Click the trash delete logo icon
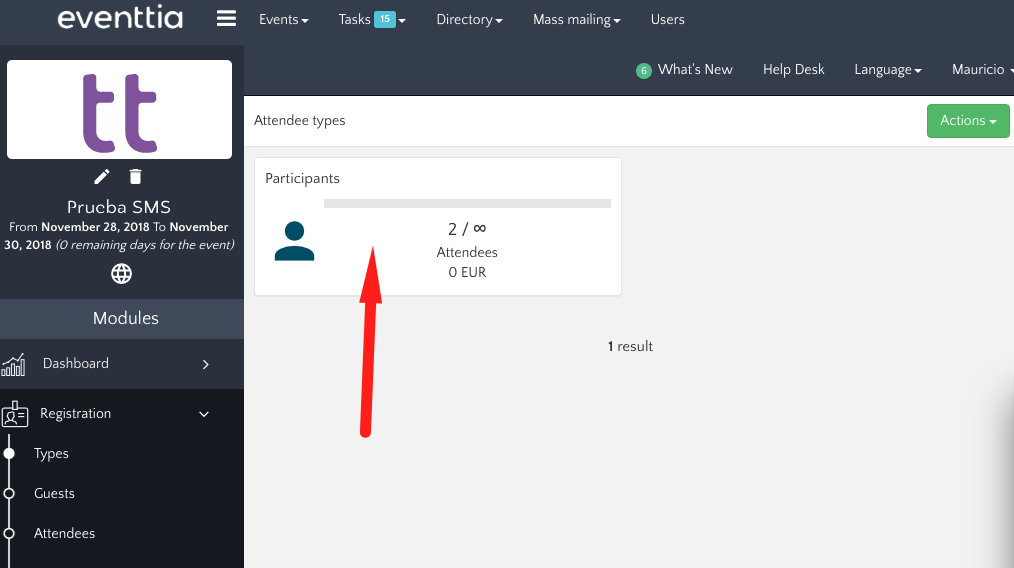Screen dimensions: 1014x568 [x=136, y=177]
